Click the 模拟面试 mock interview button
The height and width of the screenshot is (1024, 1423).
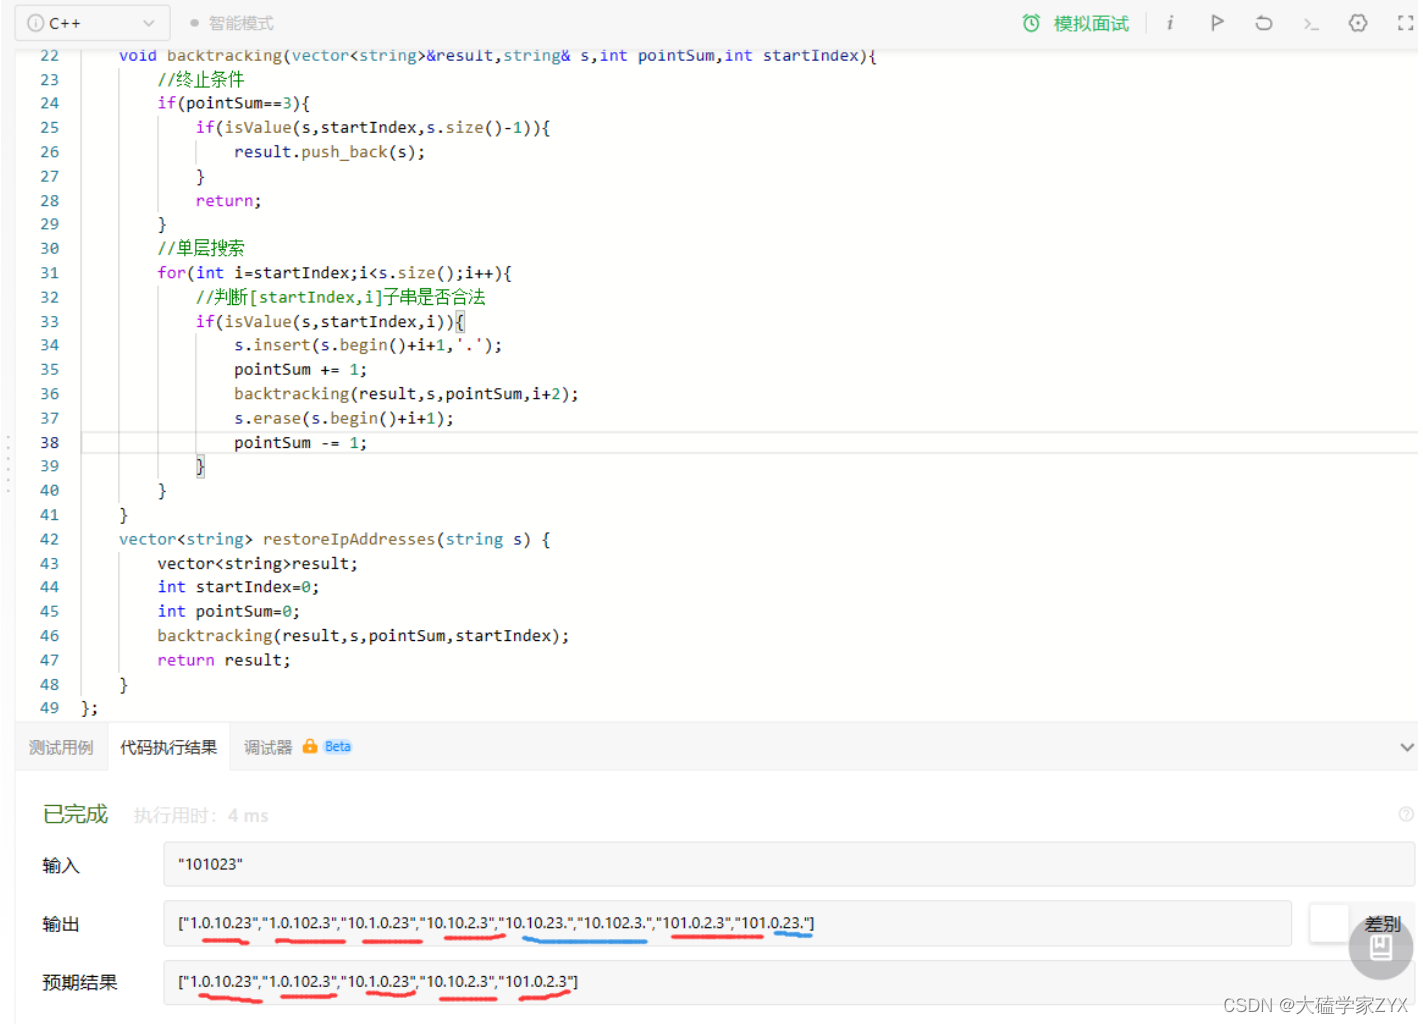(x=1090, y=23)
